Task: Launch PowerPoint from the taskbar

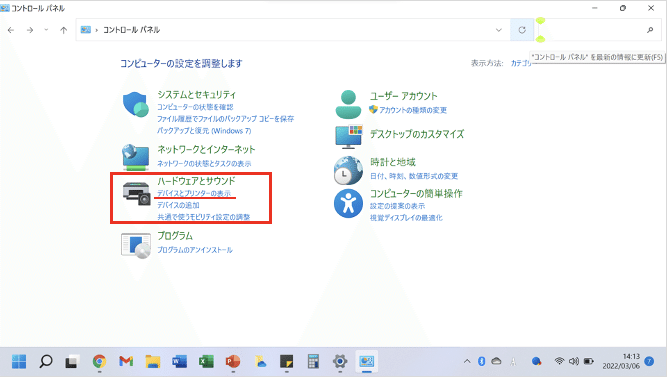Action: (x=233, y=362)
